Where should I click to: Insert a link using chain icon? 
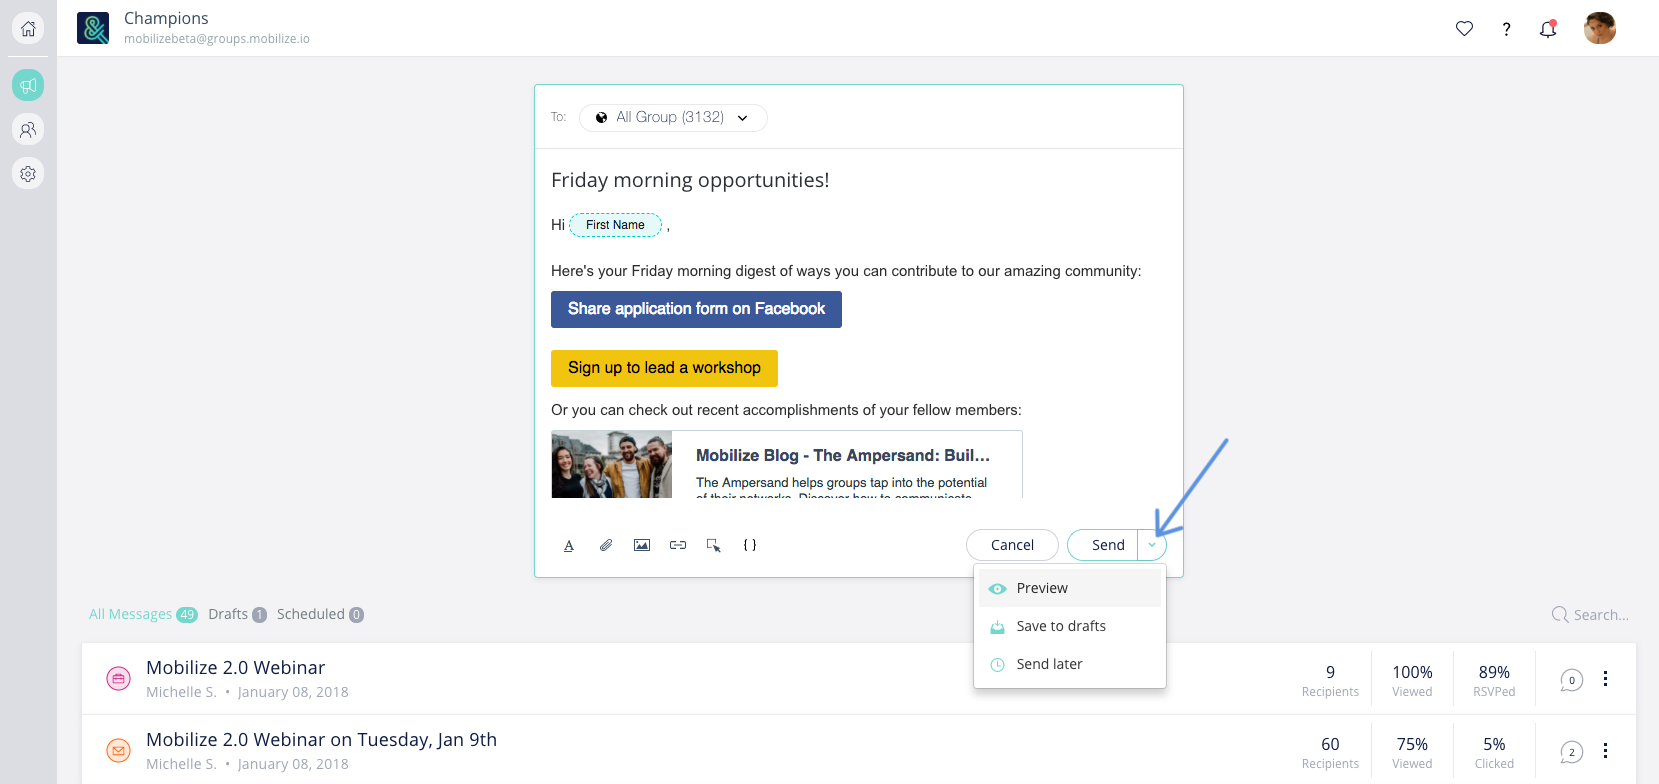click(678, 545)
